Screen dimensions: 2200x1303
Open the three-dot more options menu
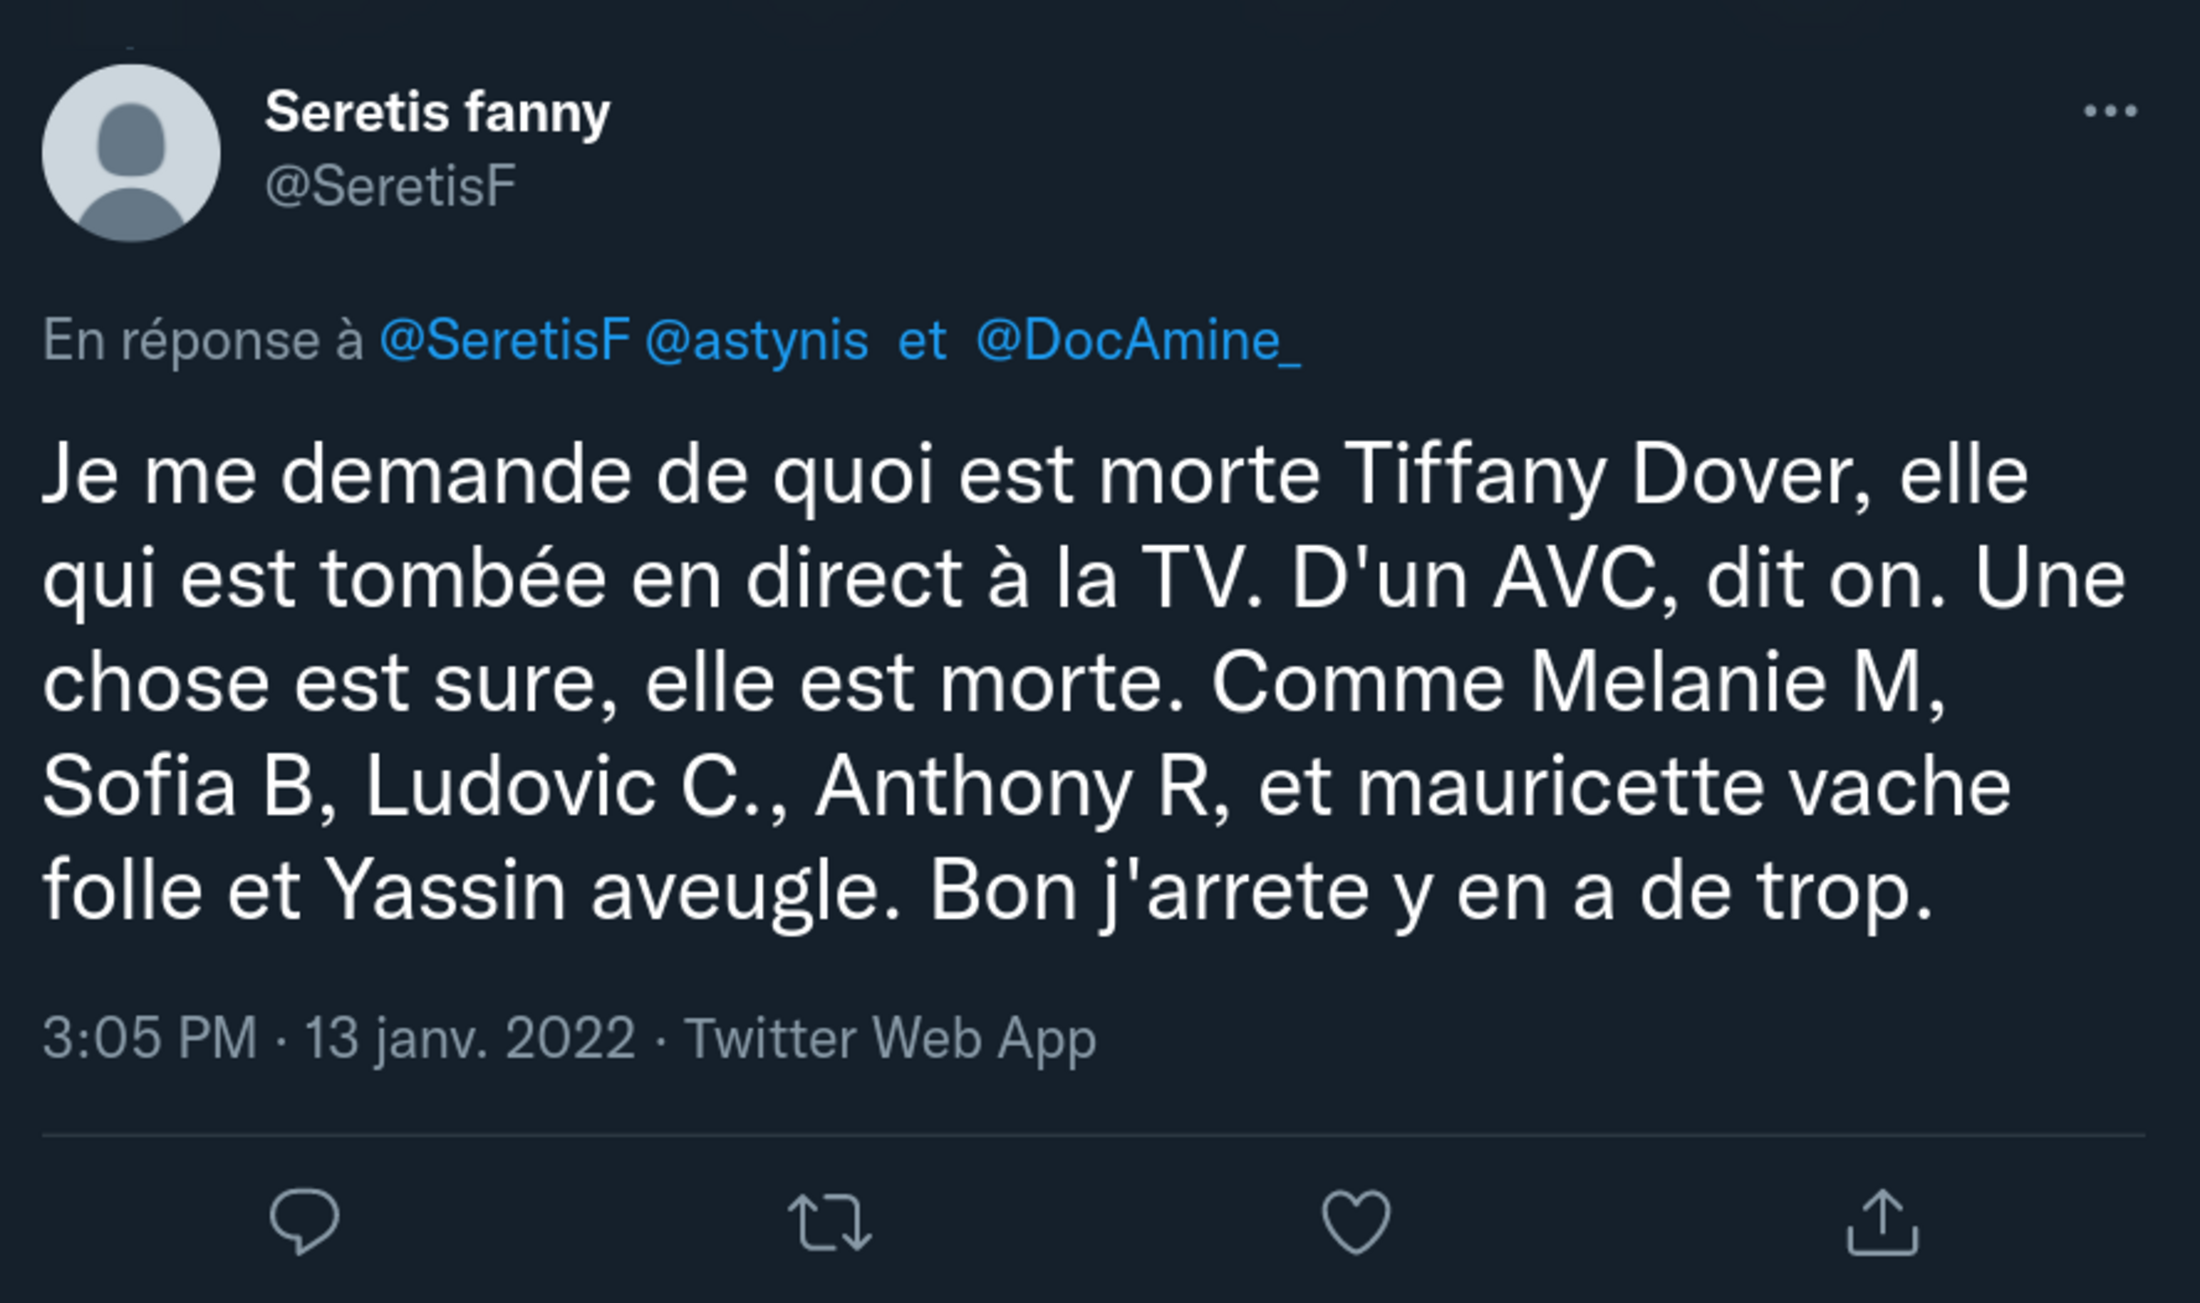(x=2110, y=111)
